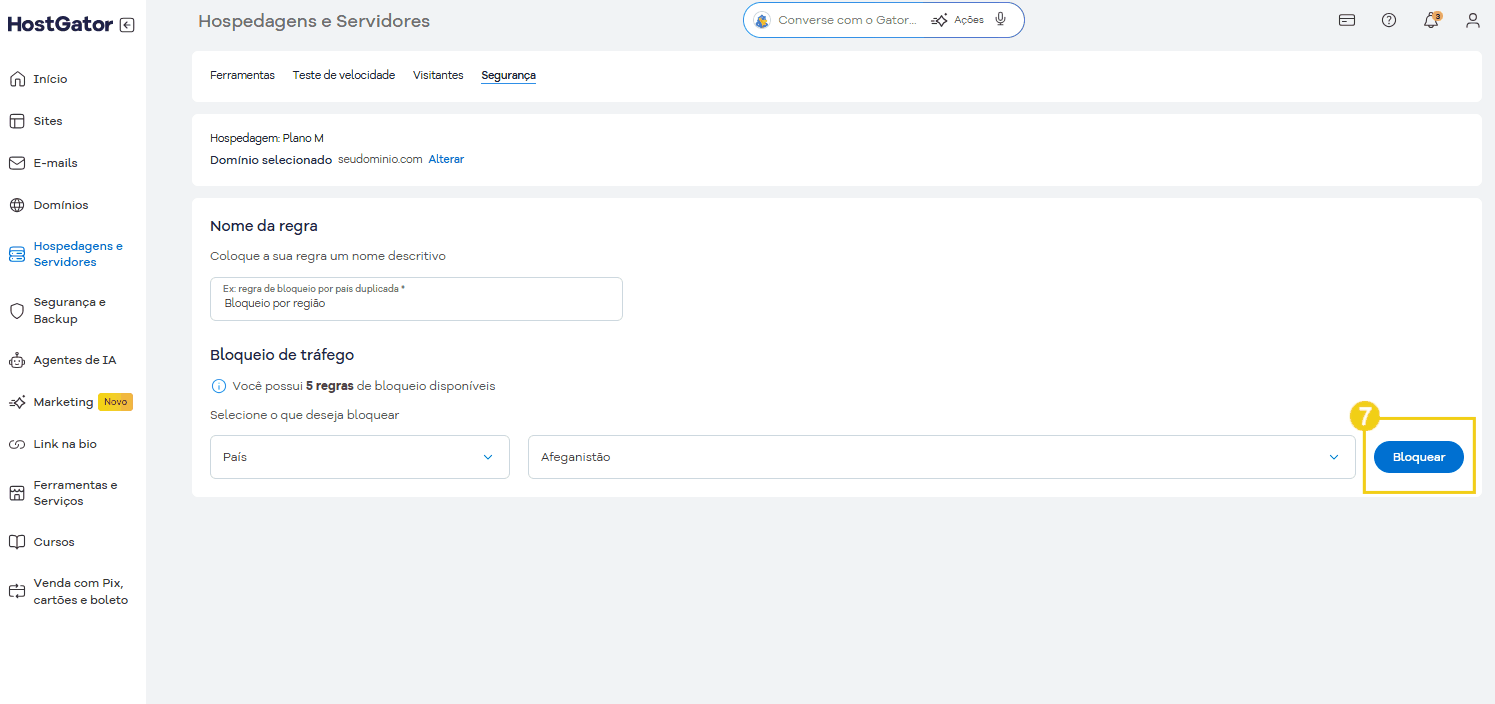Open notifications via the bell icon
Screen dimensions: 1495x704
1430,19
